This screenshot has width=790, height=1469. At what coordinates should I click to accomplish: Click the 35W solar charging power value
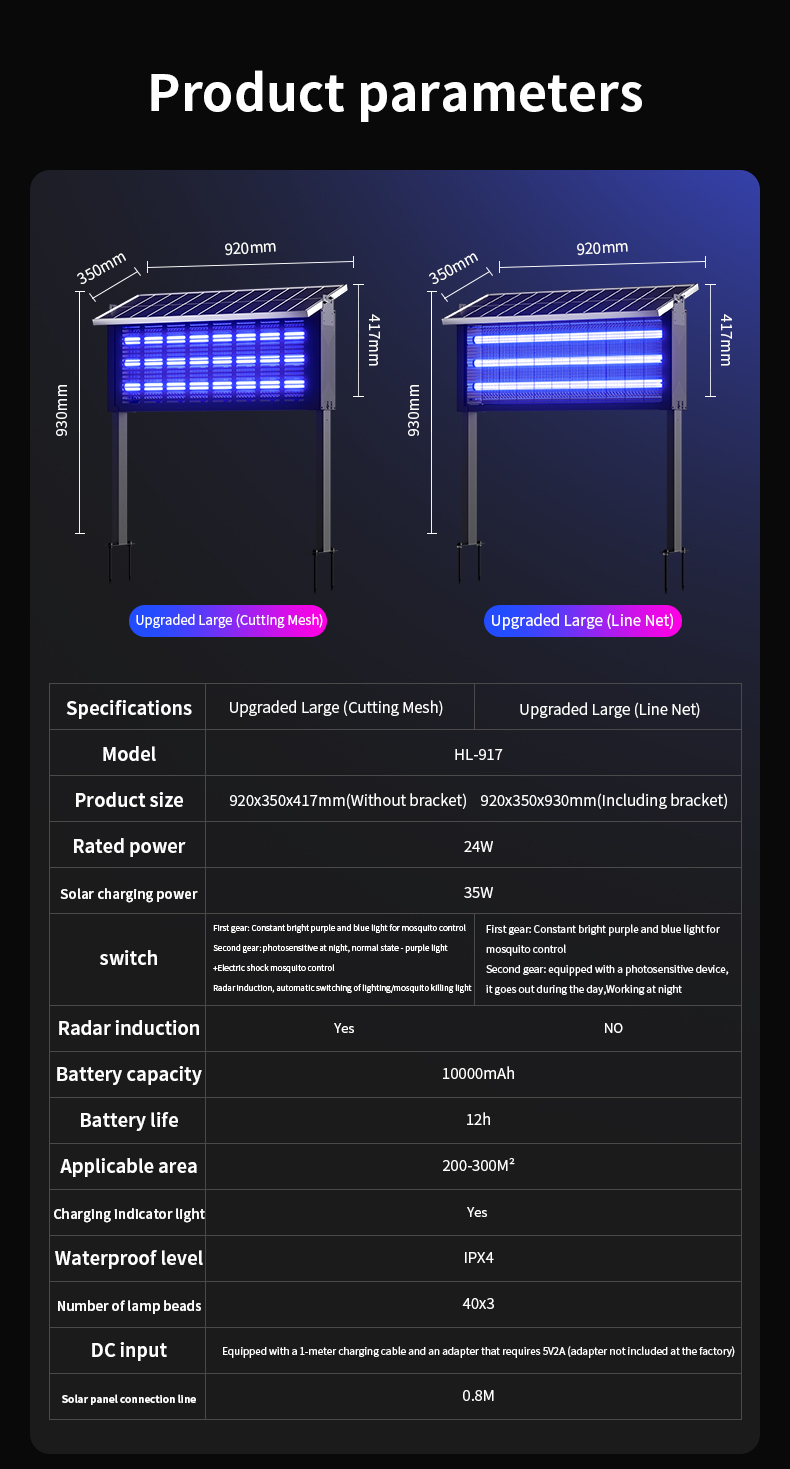click(478, 892)
